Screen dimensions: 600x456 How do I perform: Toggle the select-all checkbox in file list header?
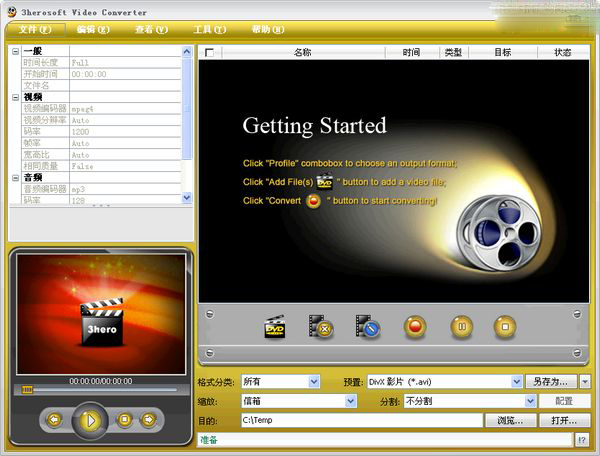(209, 52)
